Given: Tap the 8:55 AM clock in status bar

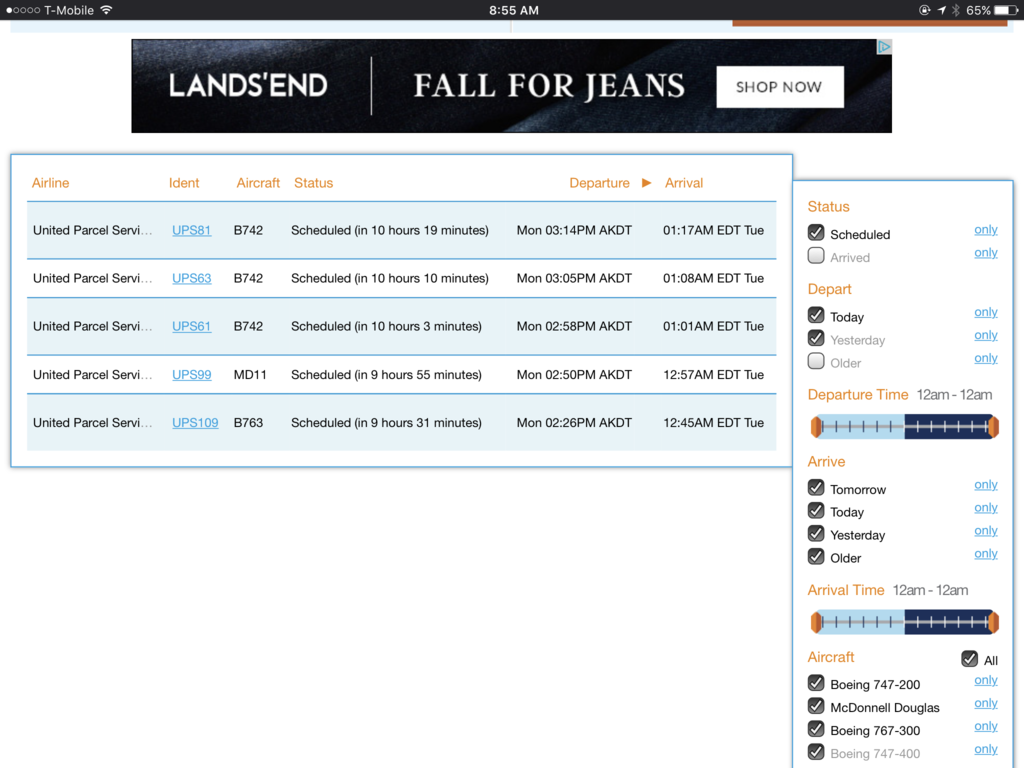Looking at the screenshot, I should pos(514,10).
